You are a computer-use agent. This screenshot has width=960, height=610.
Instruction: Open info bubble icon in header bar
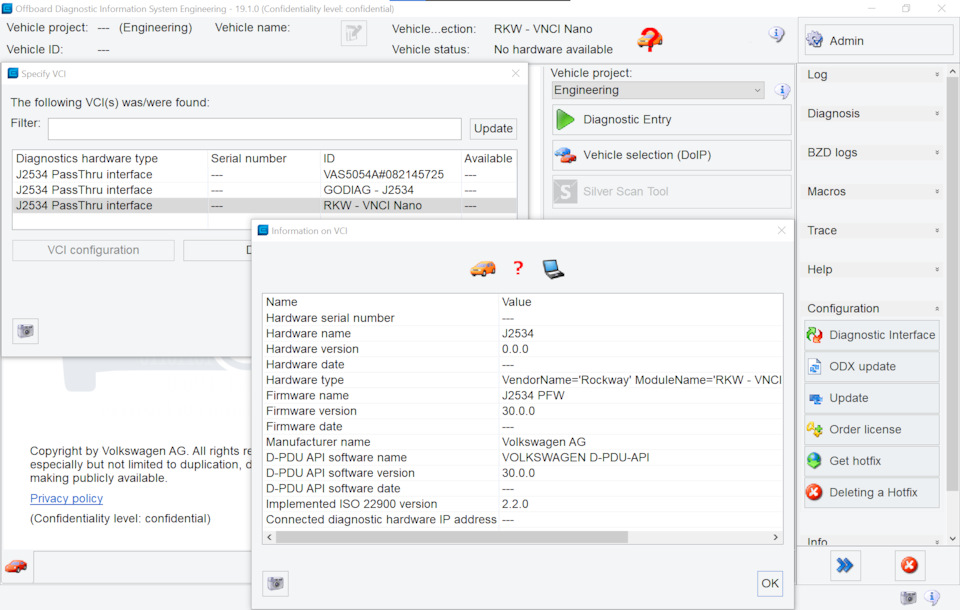pyautogui.click(x=776, y=34)
